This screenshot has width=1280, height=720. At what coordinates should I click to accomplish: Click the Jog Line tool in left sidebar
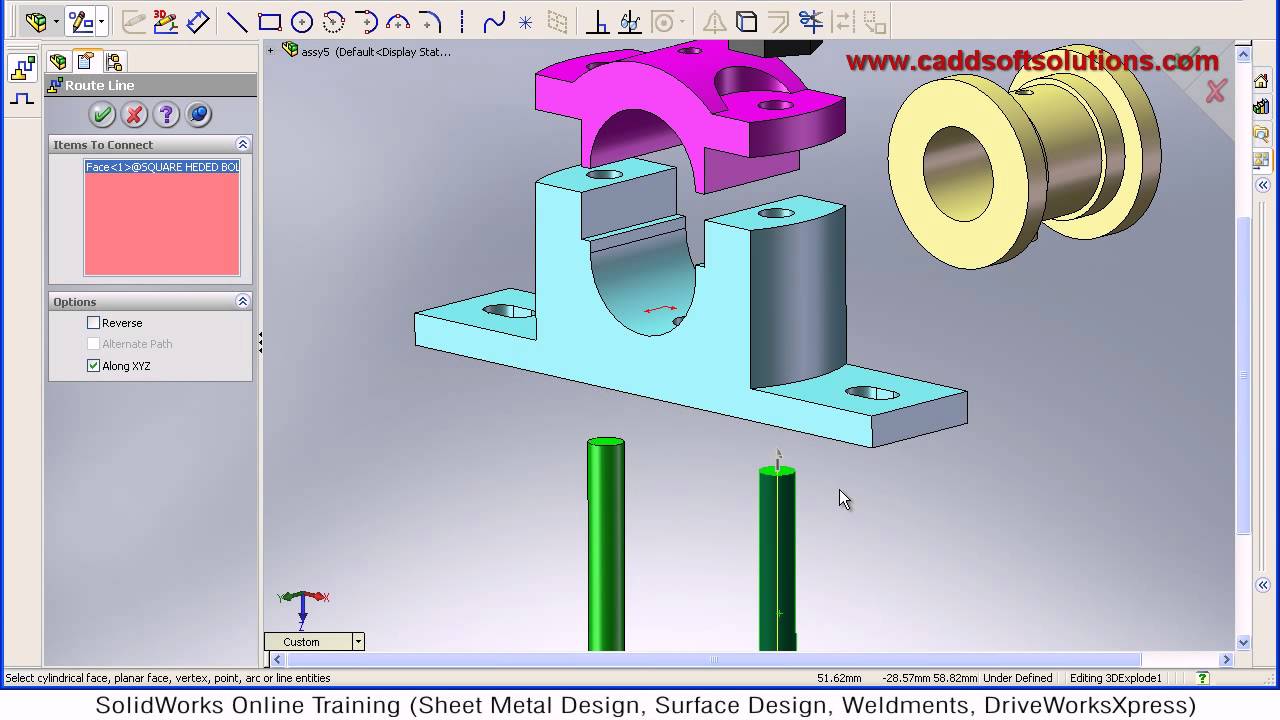(22, 98)
